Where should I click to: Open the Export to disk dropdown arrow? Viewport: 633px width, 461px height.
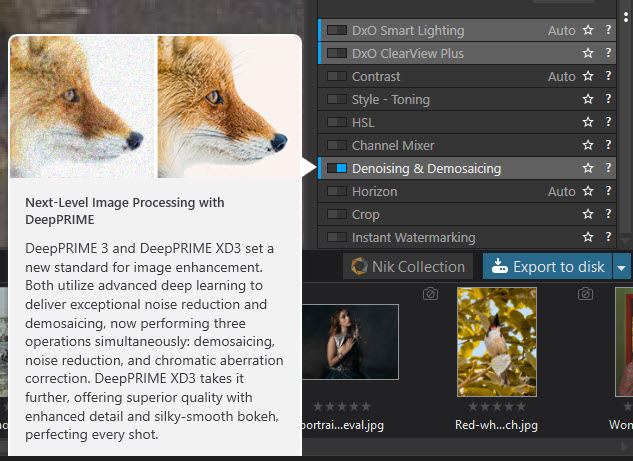[622, 267]
